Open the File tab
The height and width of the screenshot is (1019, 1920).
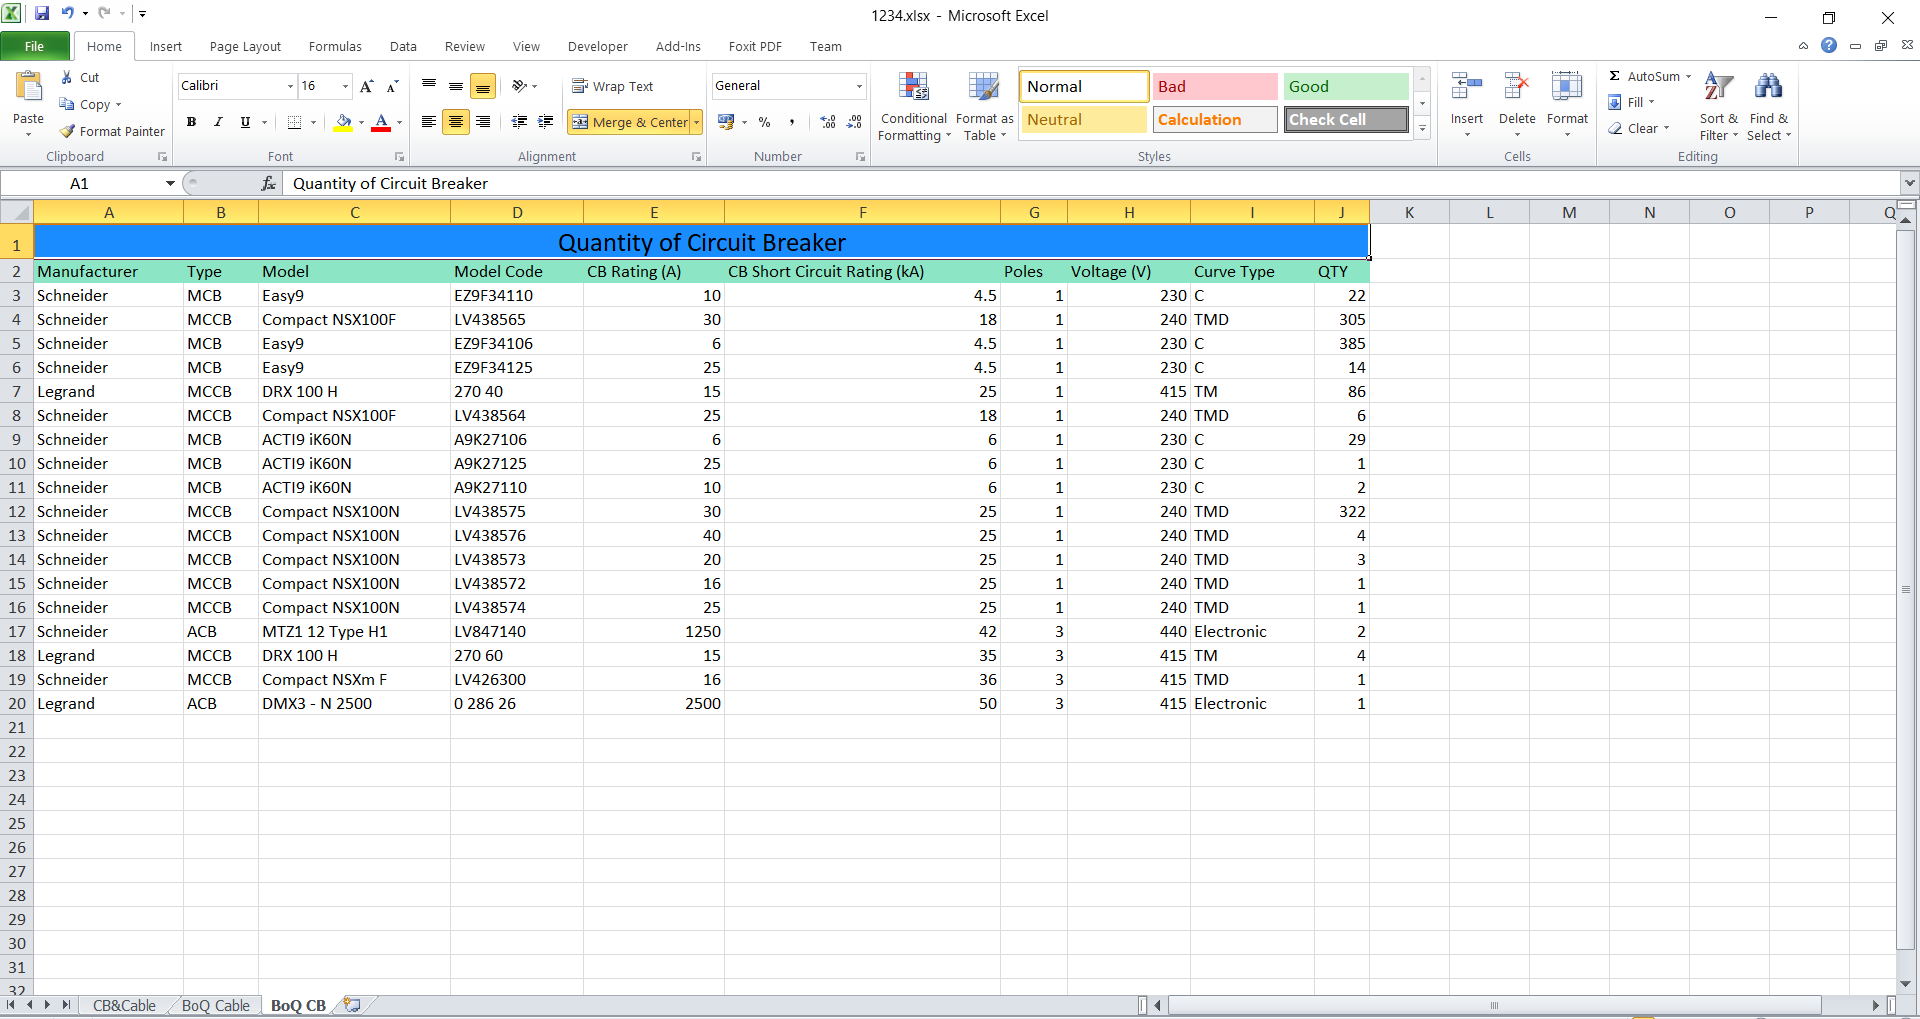tap(34, 46)
